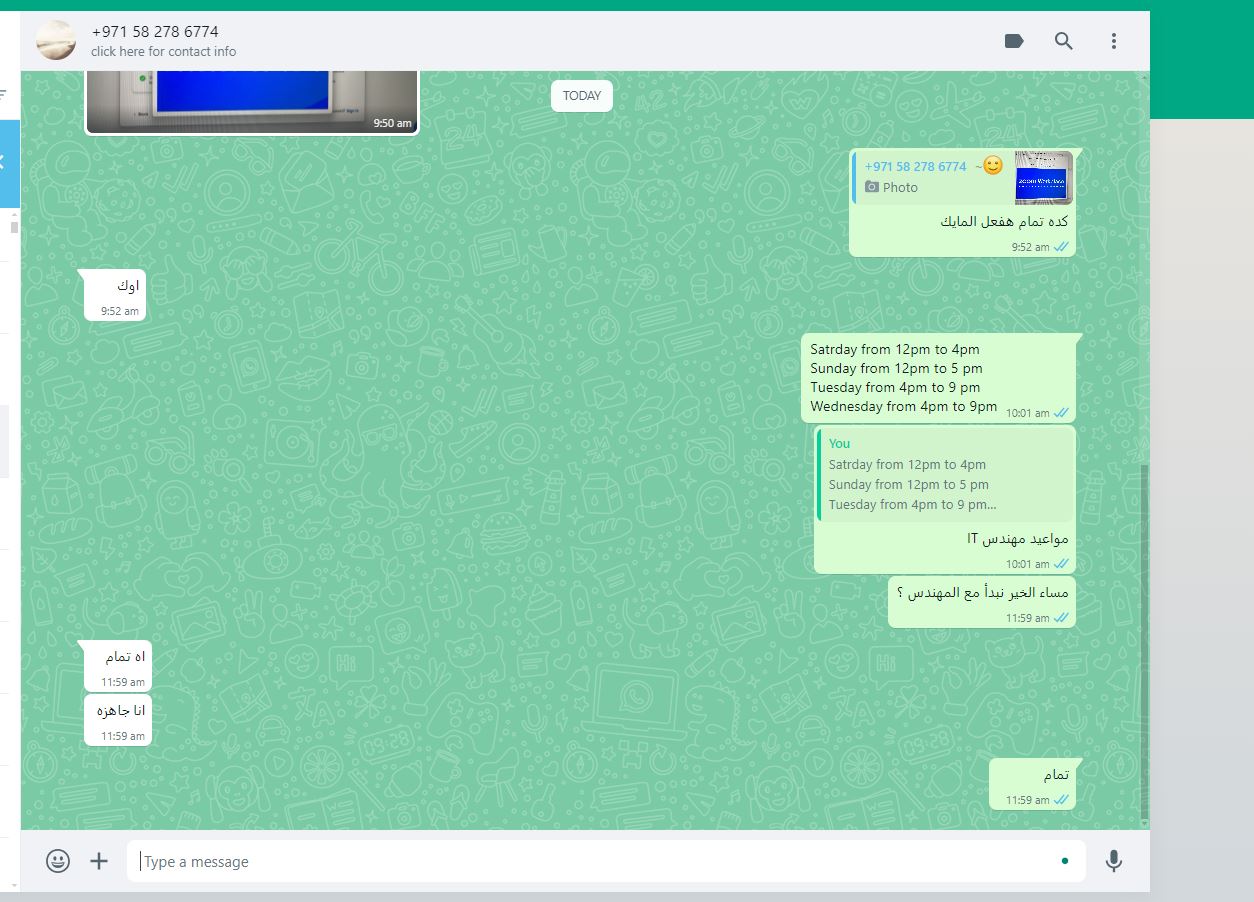Click the quoted photo thumbnail in reply
This screenshot has width=1254, height=902.
1043,178
